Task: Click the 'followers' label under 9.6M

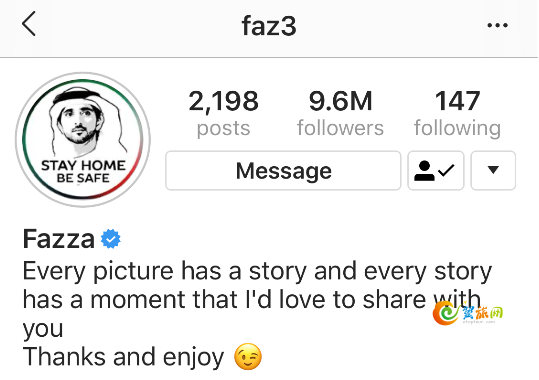Action: [340, 128]
